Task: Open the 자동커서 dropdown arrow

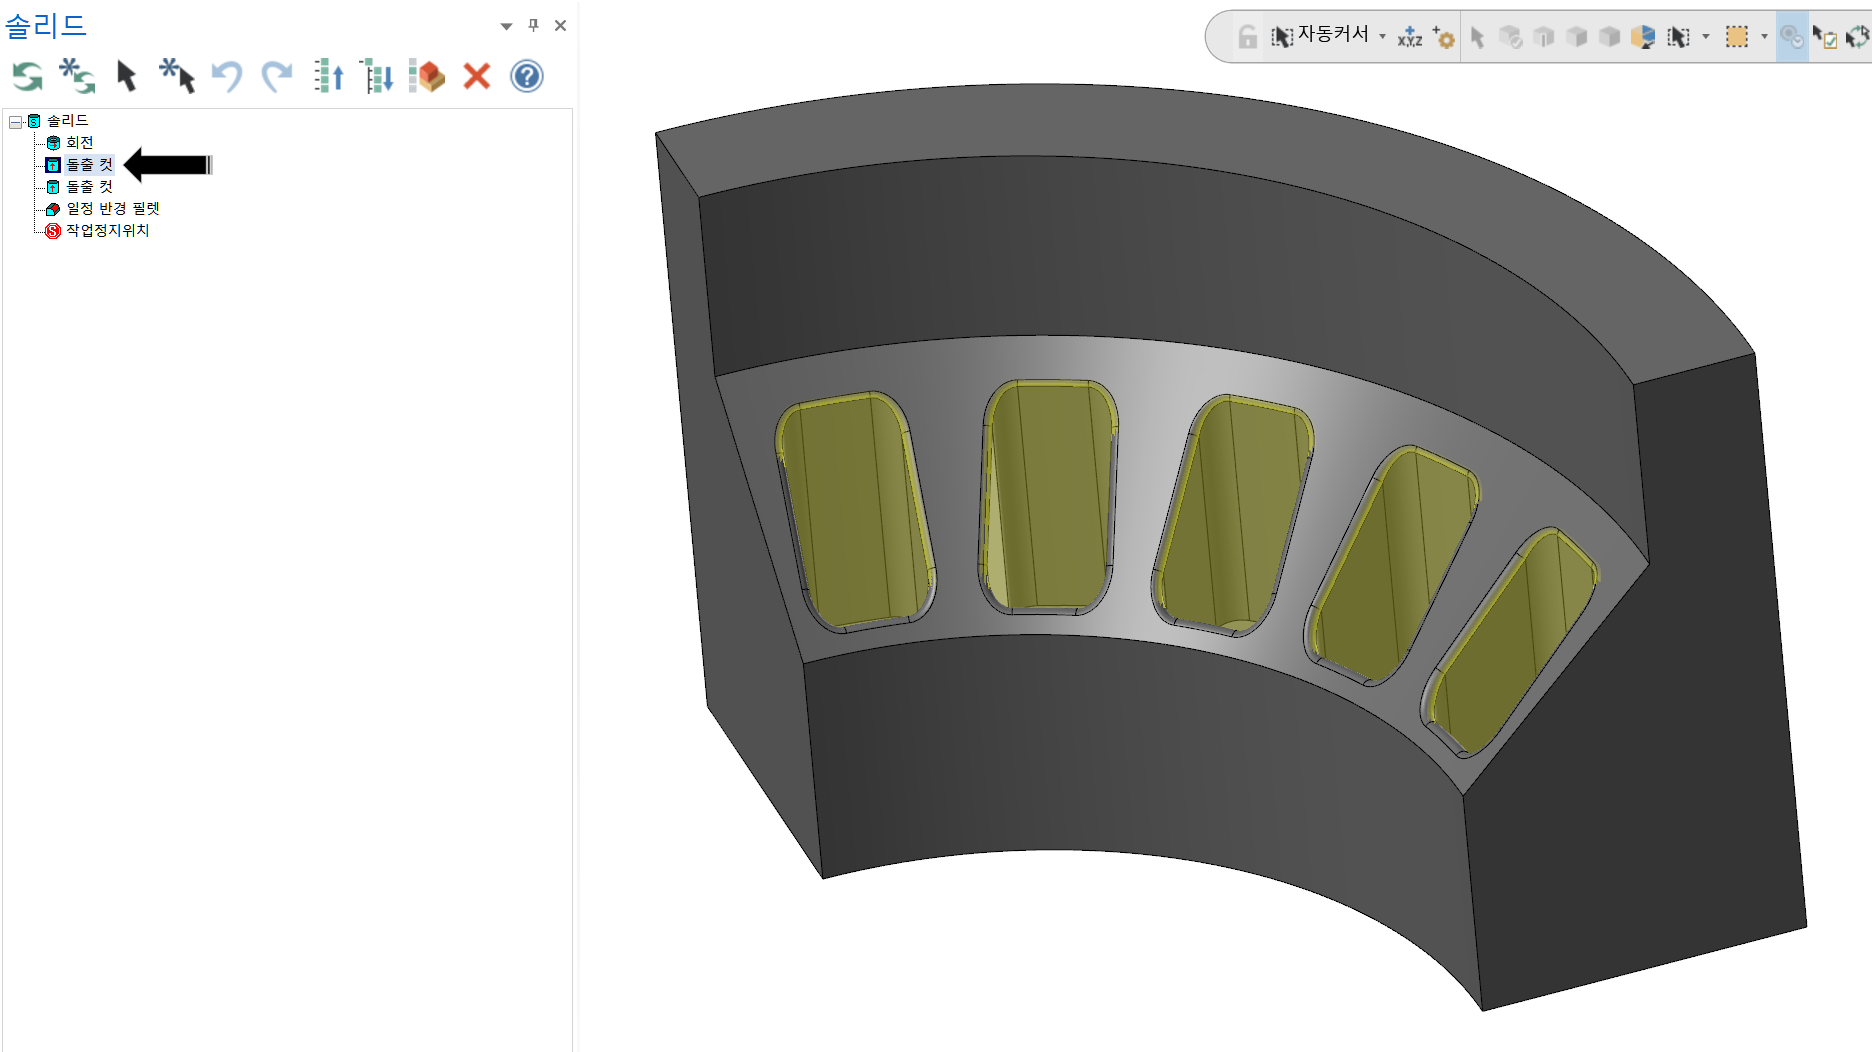Action: click(1383, 37)
